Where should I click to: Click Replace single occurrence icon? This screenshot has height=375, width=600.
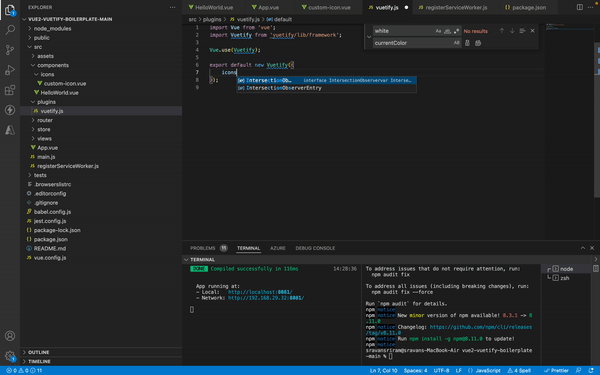(467, 43)
